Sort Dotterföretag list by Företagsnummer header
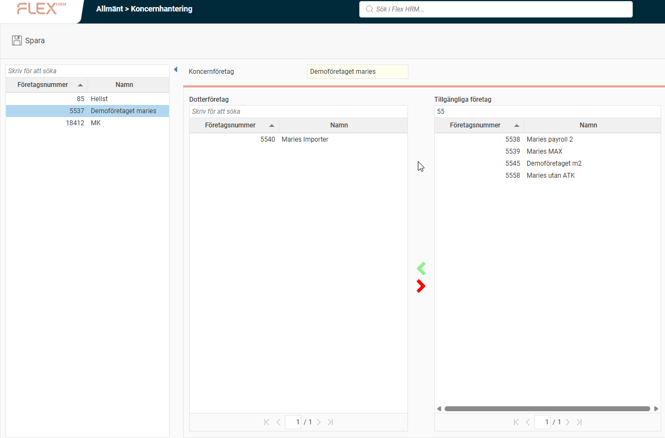This screenshot has width=665, height=438. point(230,125)
